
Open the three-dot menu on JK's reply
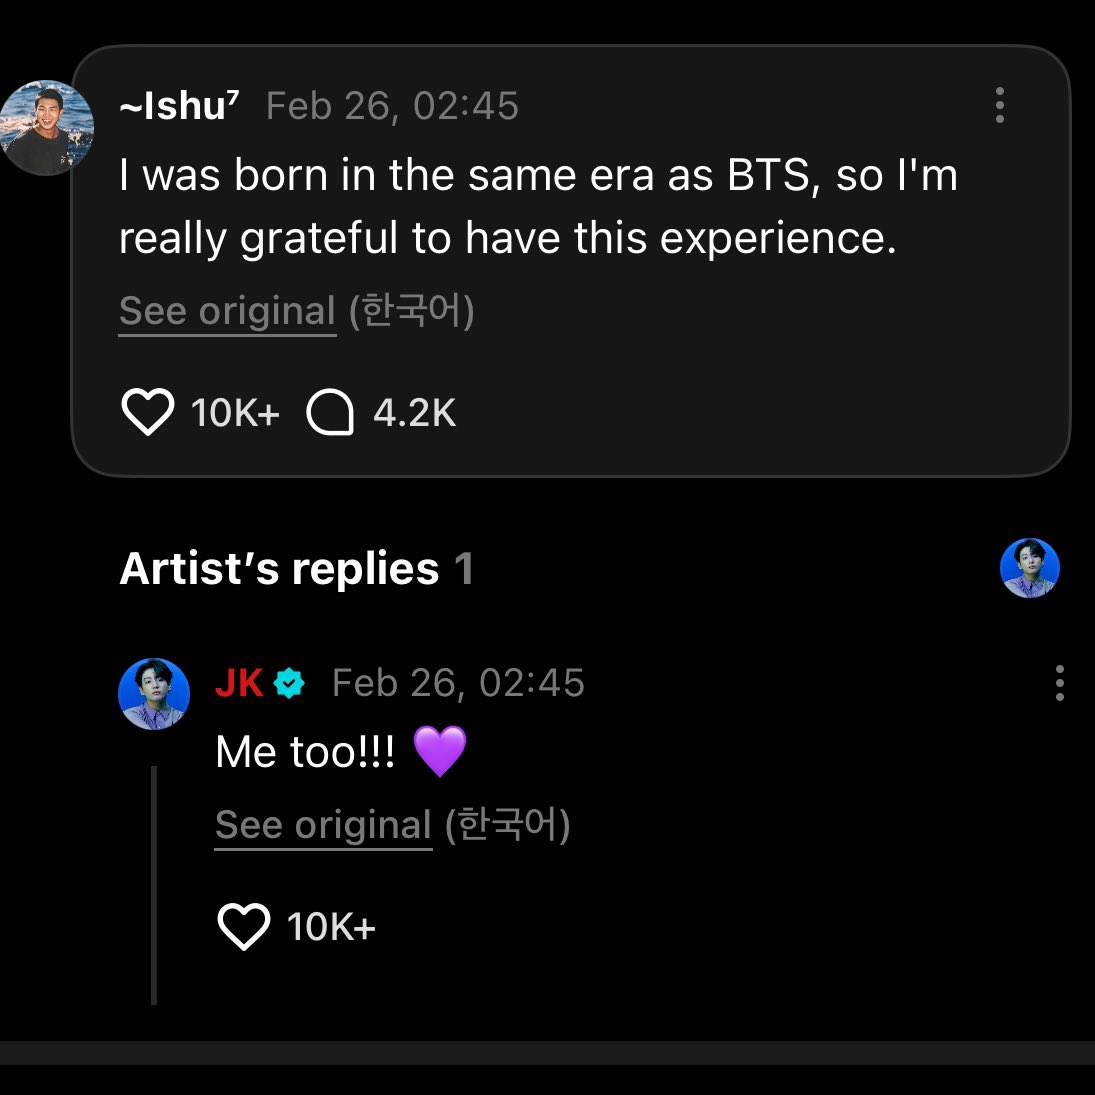[1059, 683]
